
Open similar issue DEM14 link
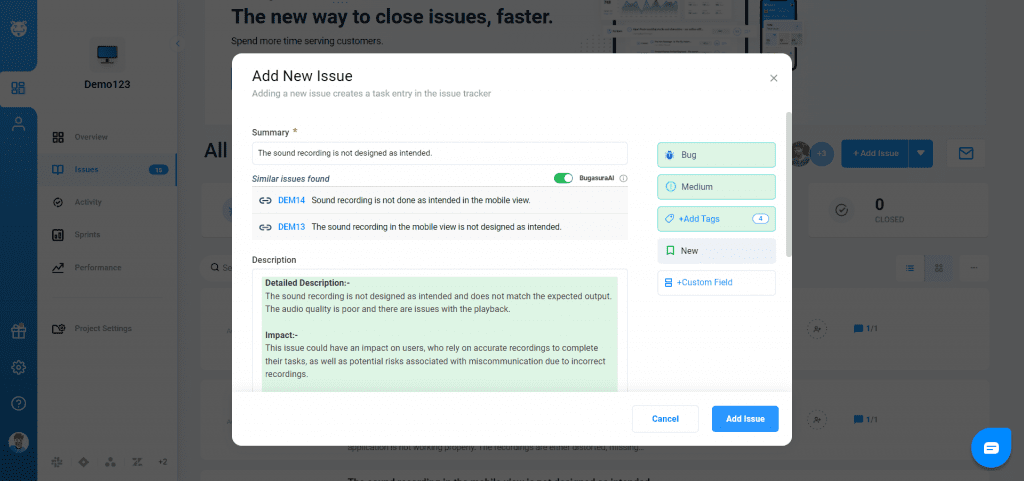[x=291, y=200]
